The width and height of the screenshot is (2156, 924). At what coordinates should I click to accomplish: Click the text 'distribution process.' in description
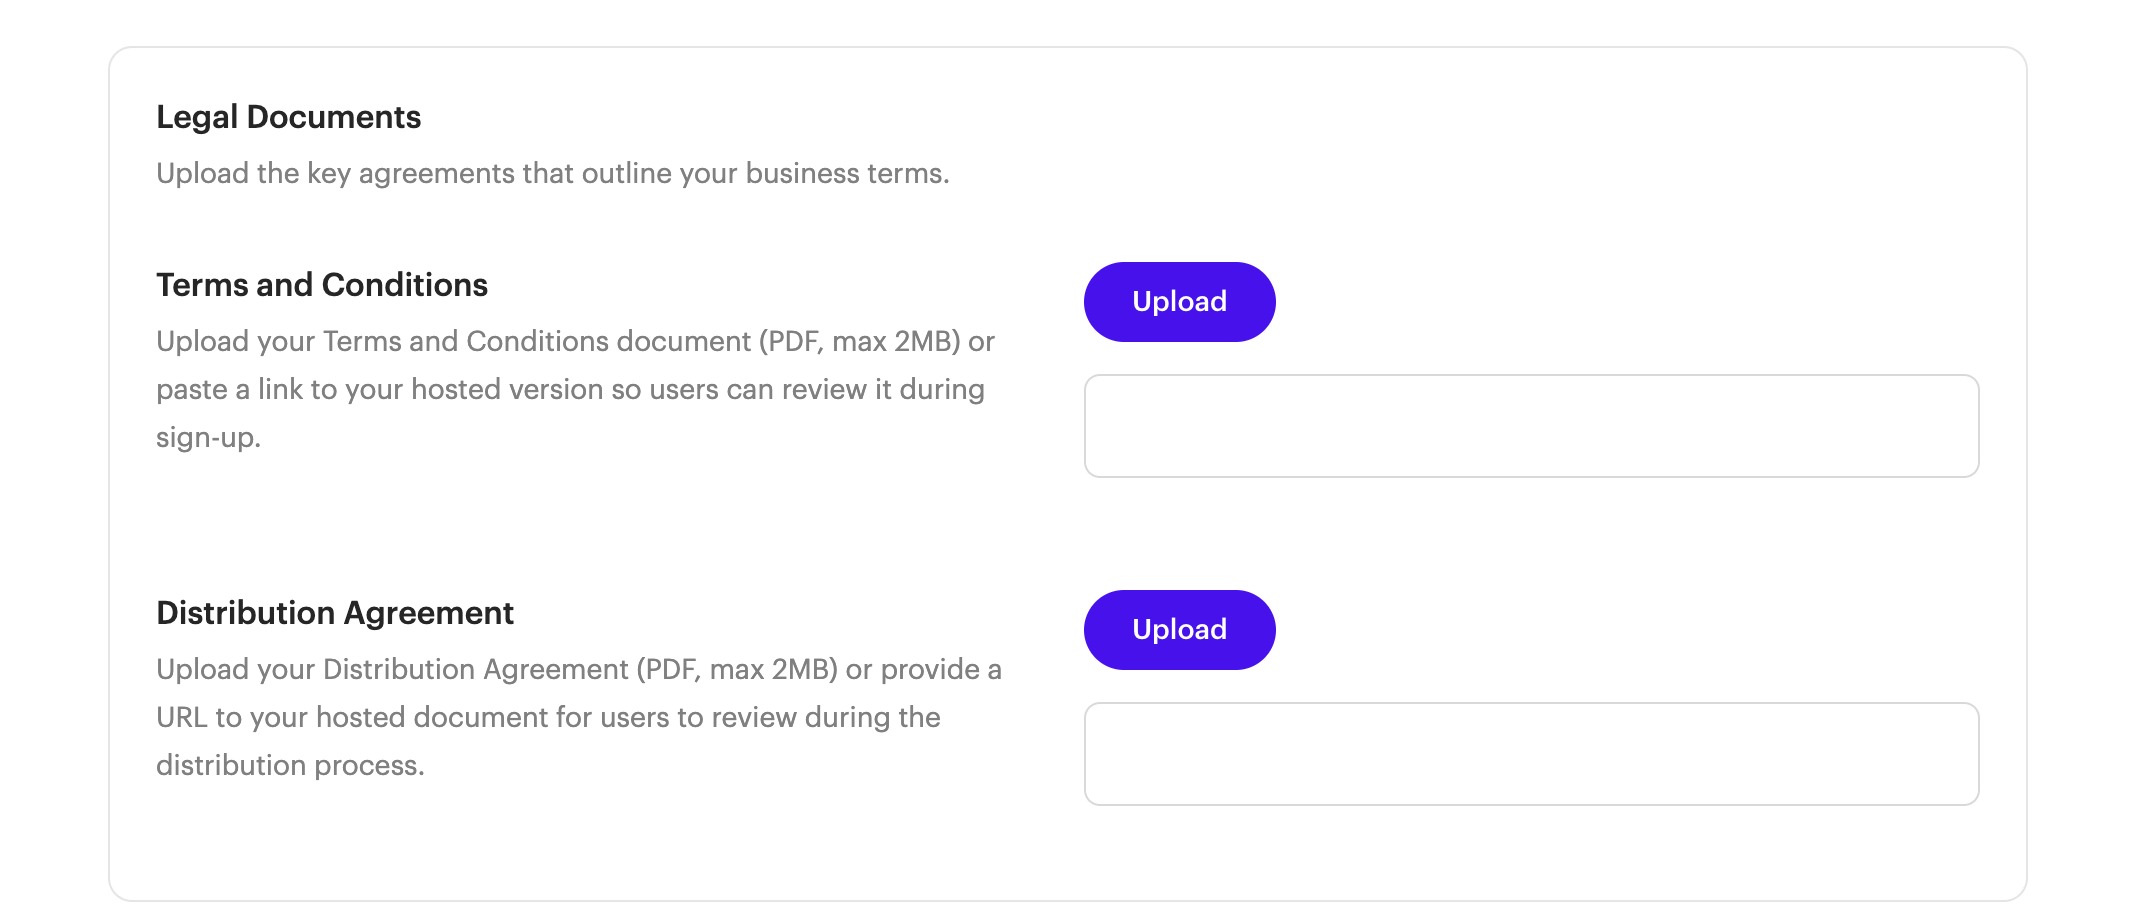click(290, 766)
